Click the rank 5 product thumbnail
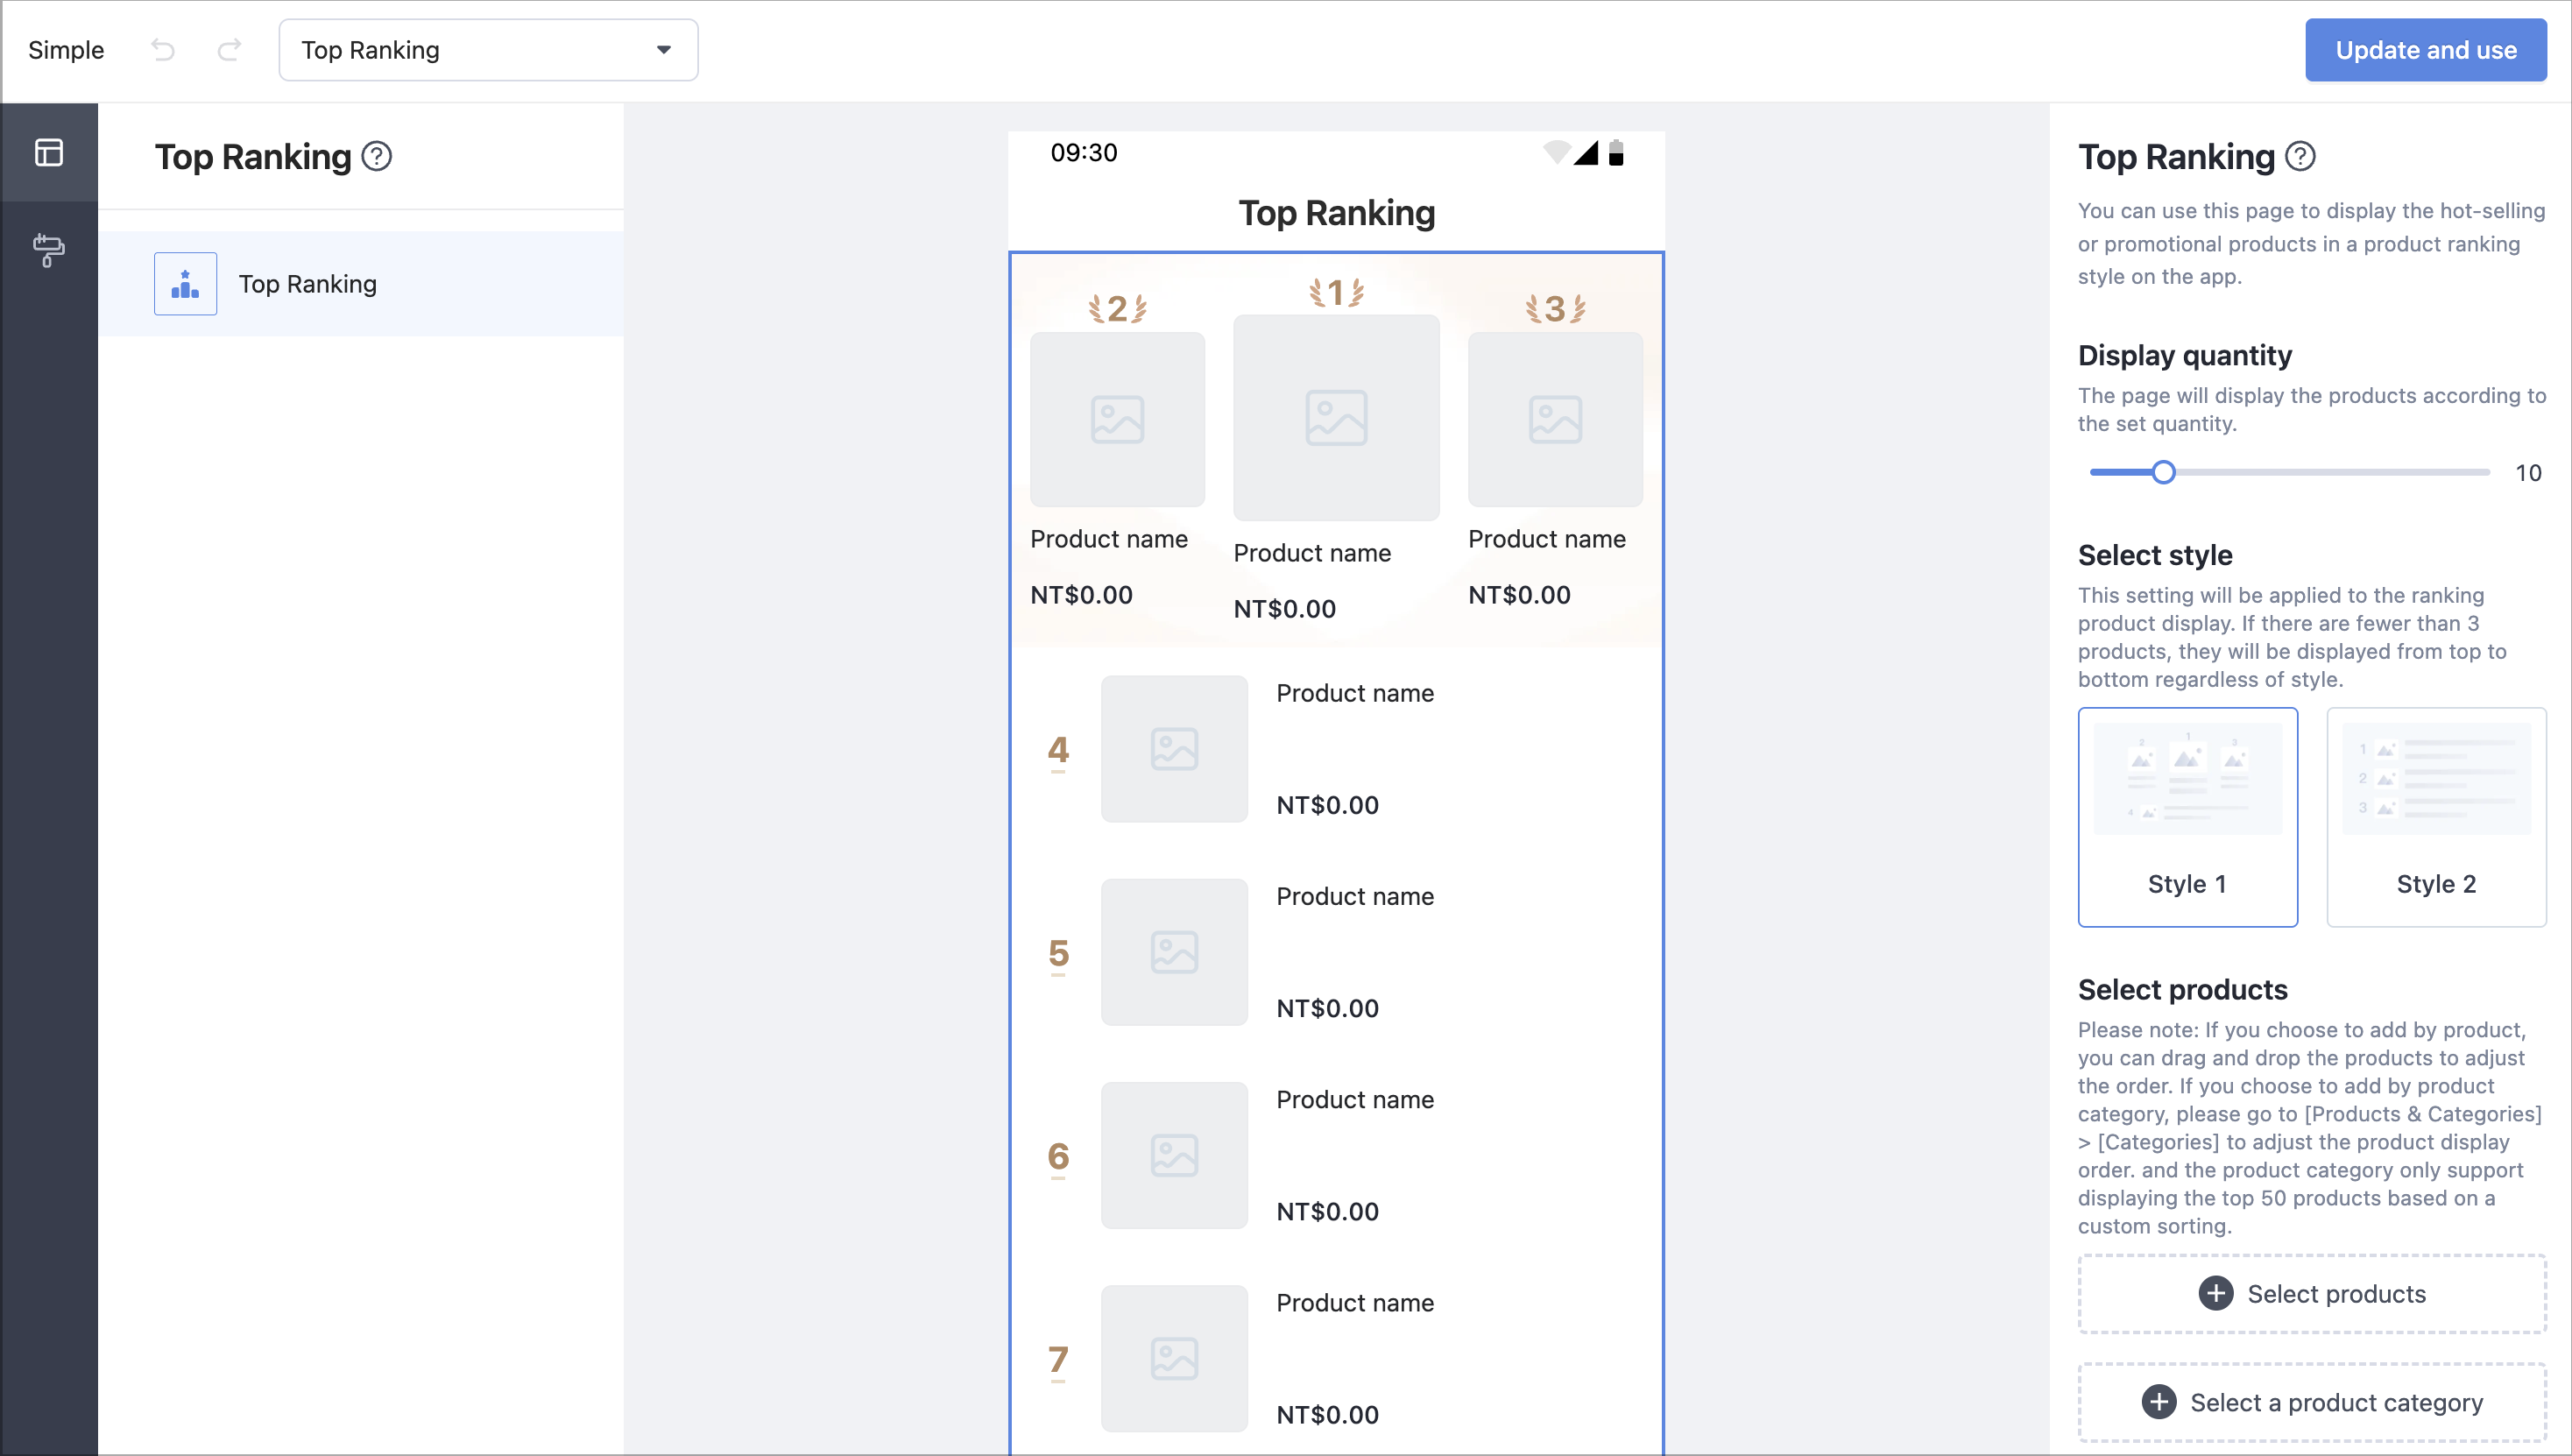 point(1174,952)
